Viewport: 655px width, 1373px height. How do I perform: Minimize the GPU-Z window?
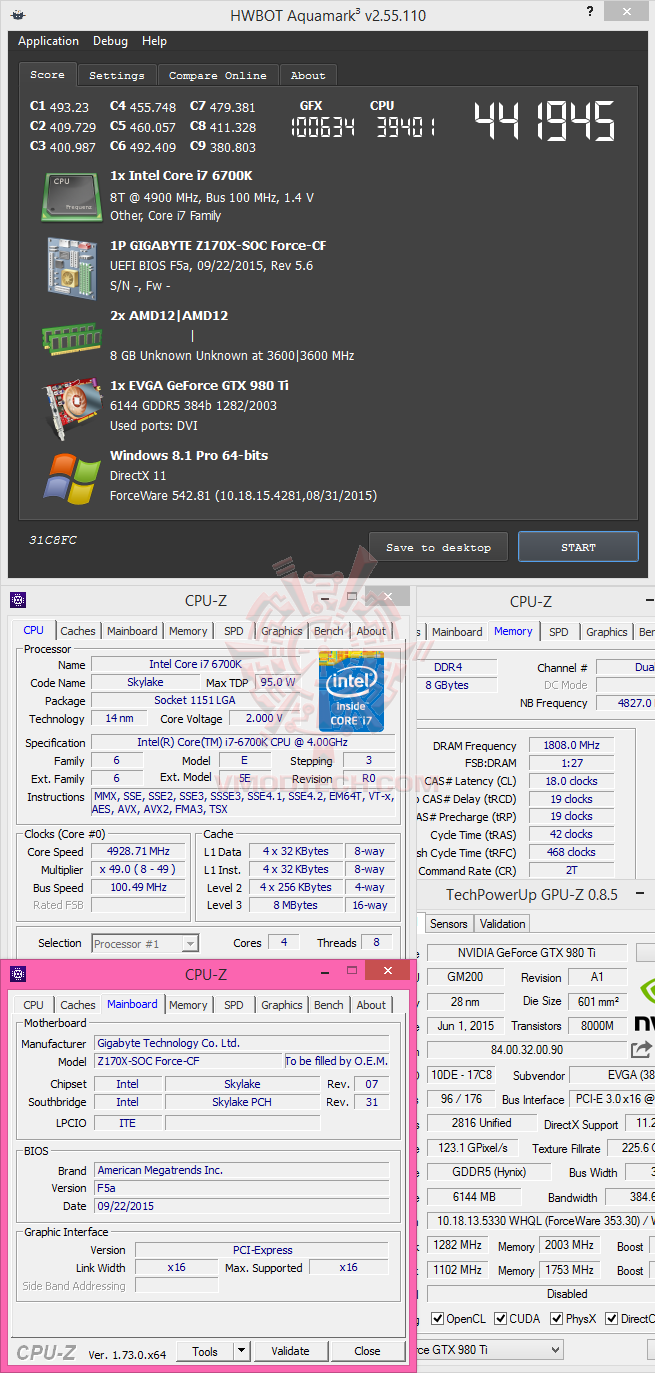[x=642, y=894]
